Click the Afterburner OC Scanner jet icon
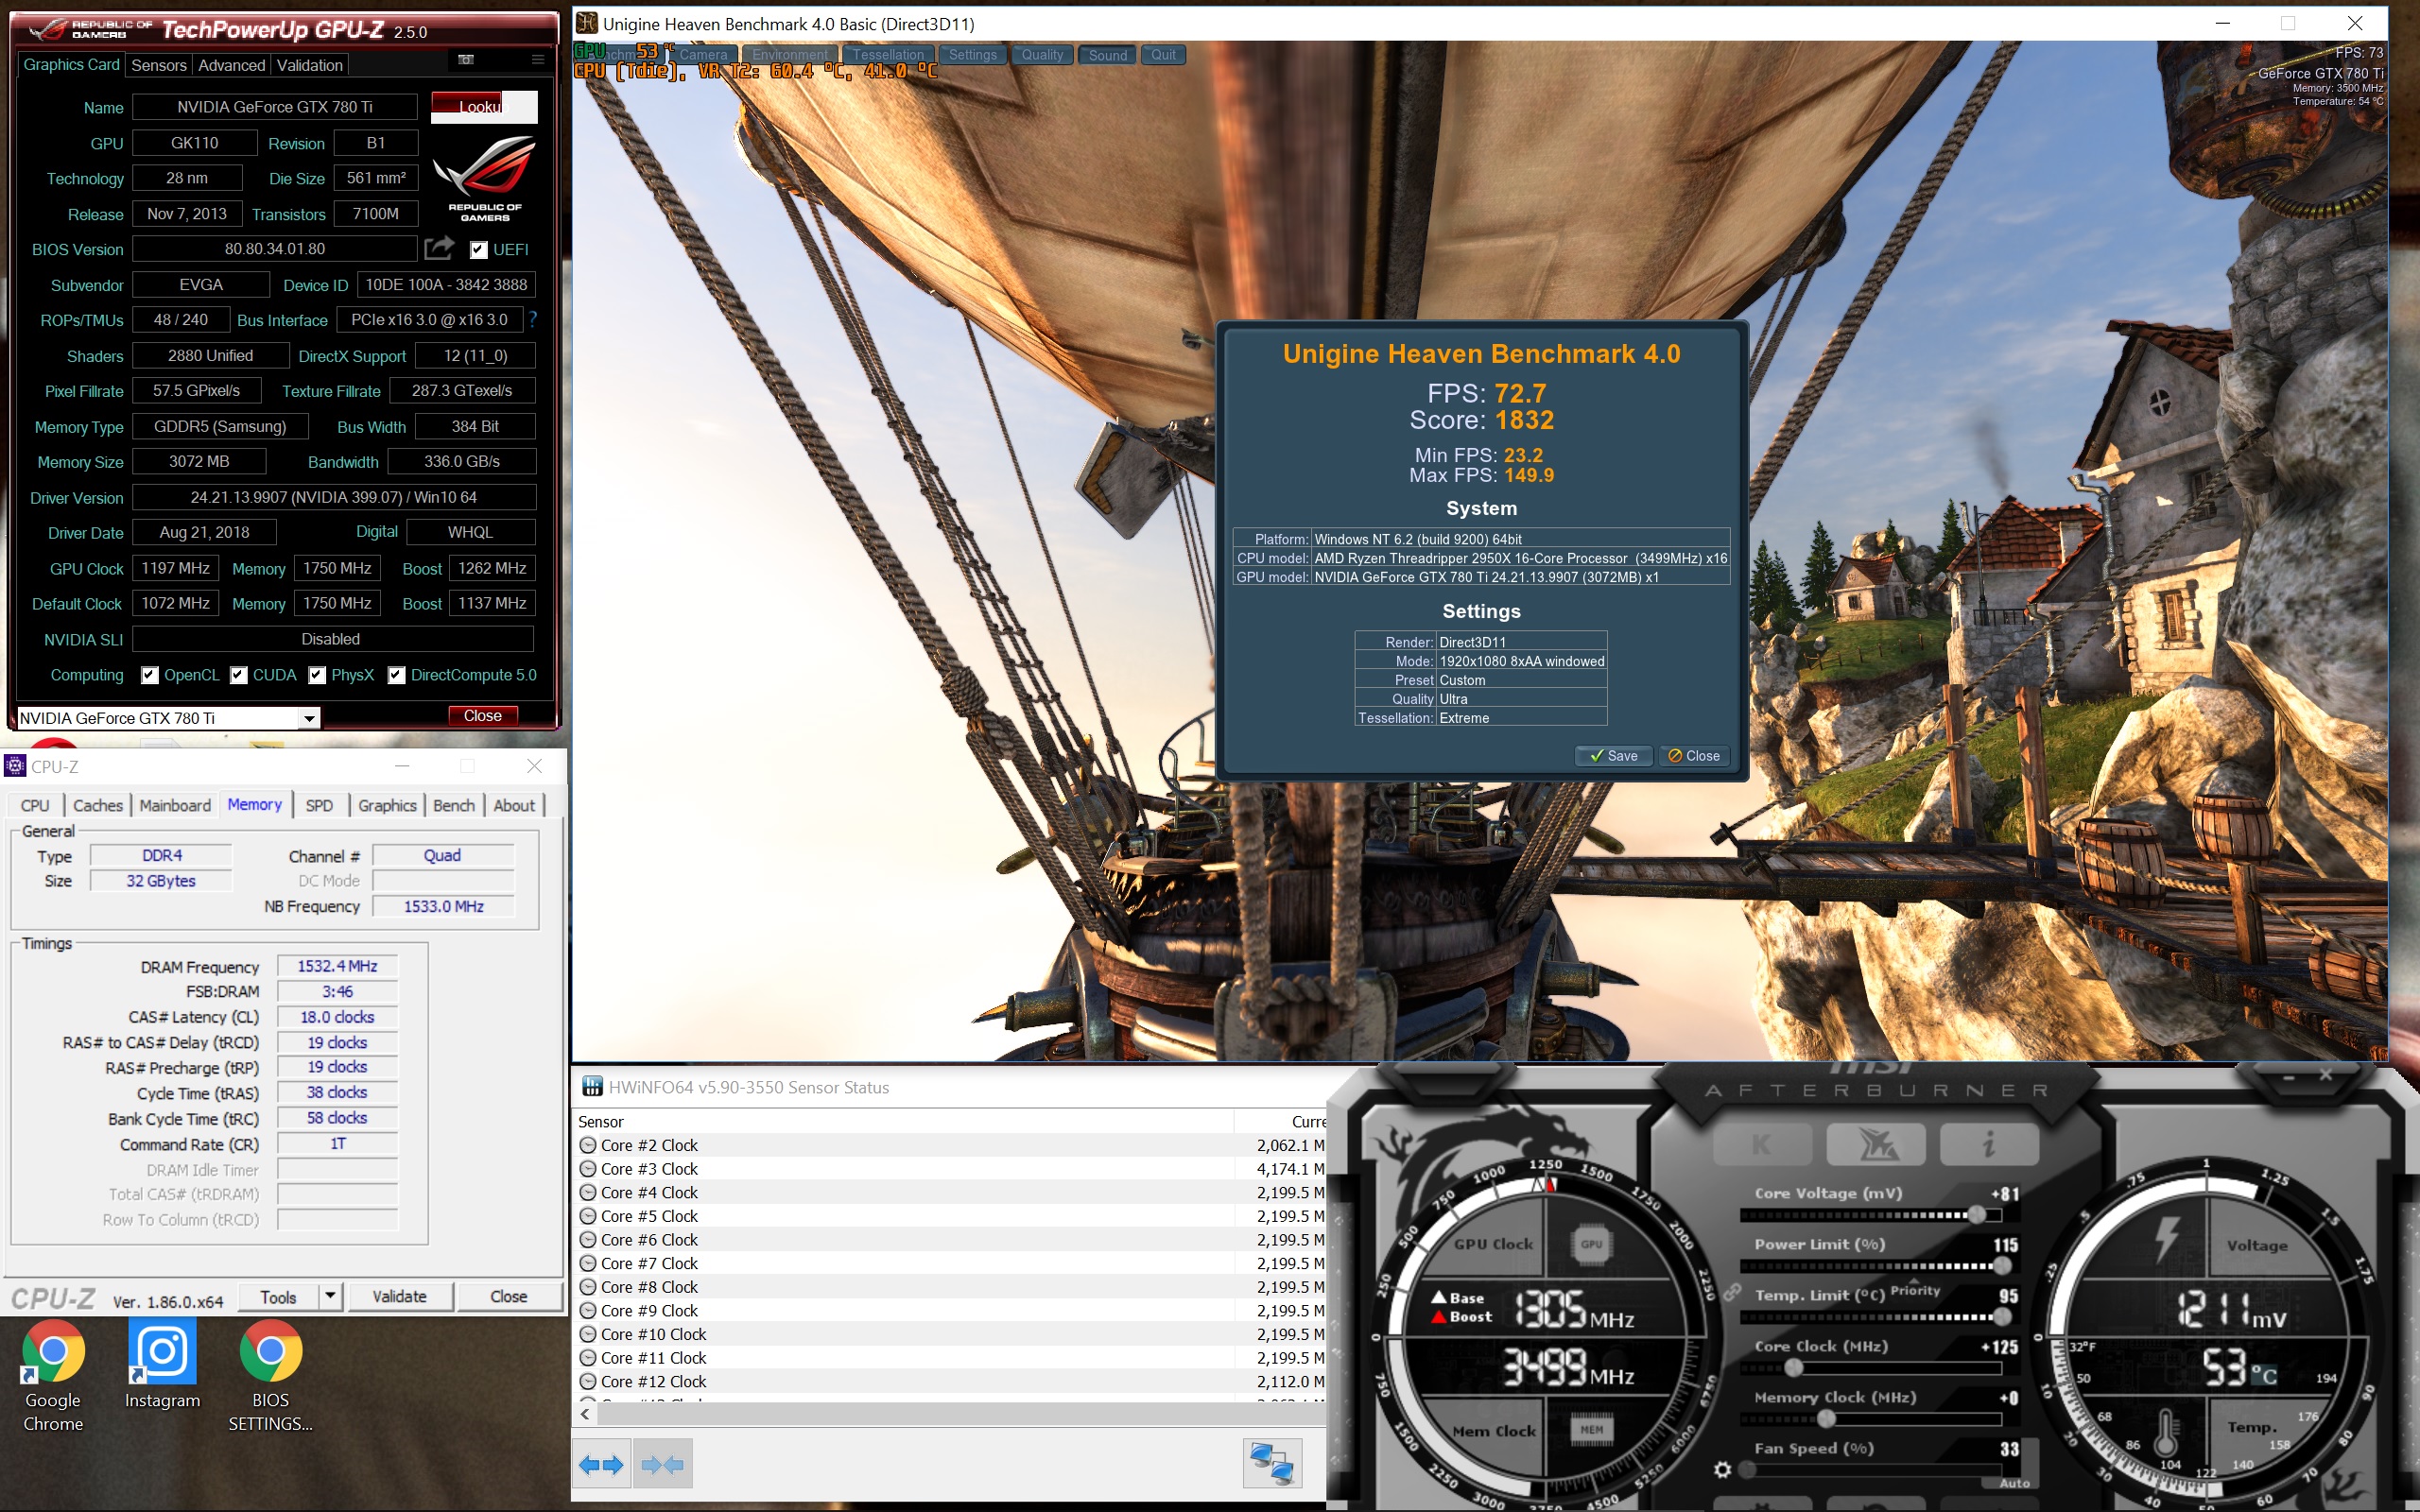 click(x=1876, y=1144)
